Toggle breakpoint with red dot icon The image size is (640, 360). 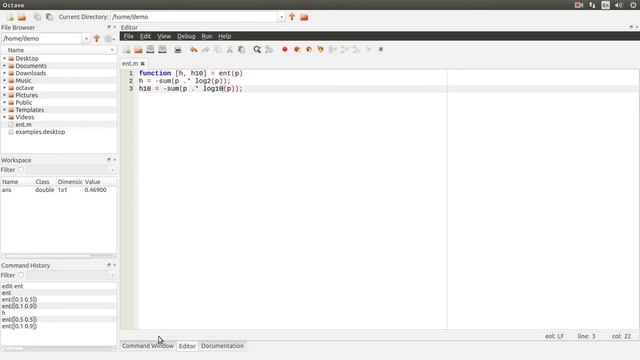[284, 49]
